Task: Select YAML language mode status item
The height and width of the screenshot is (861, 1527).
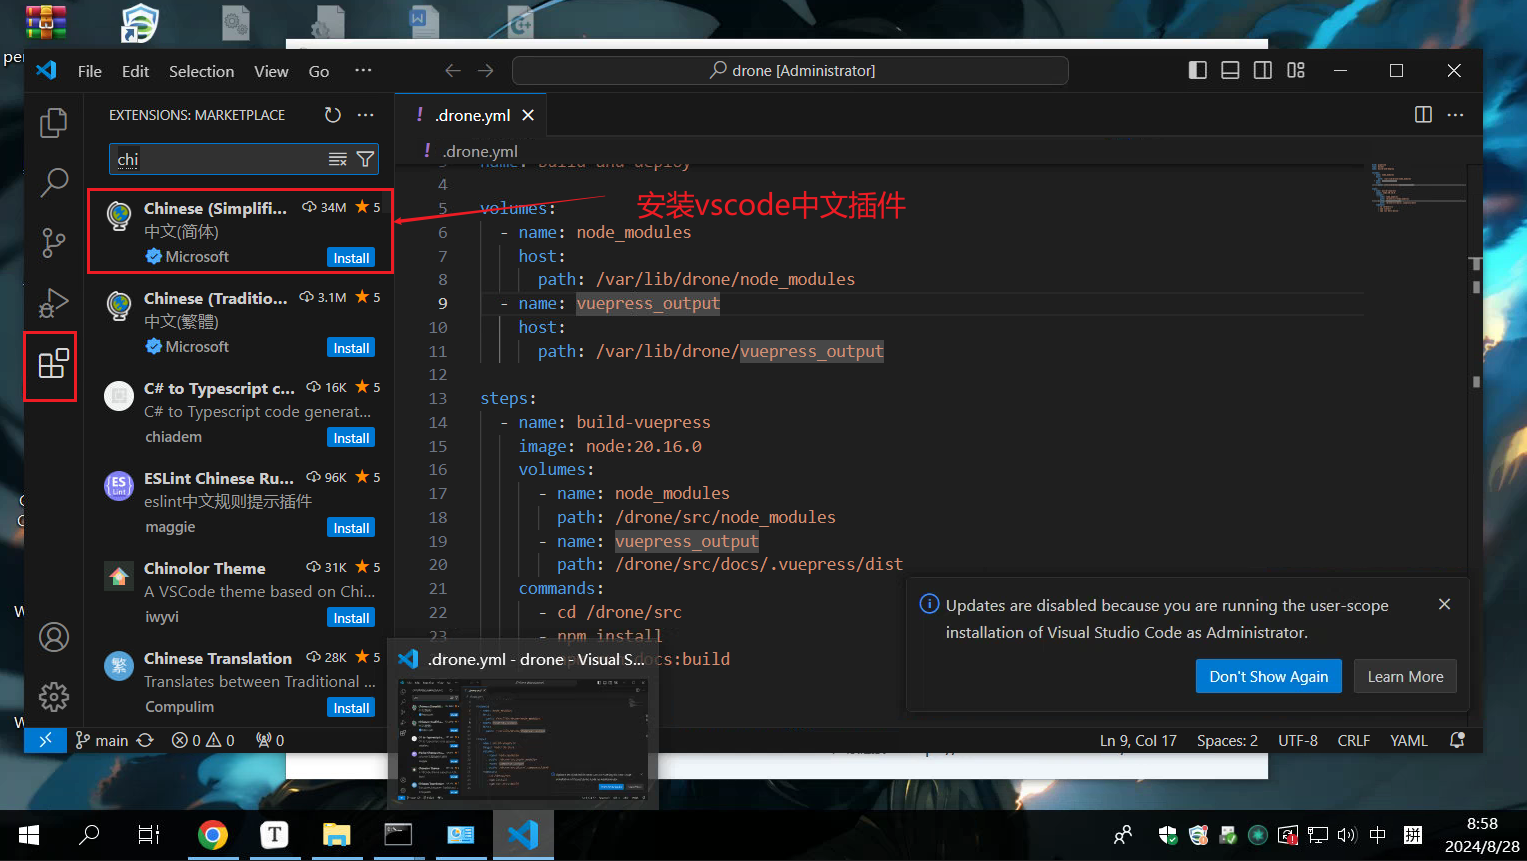Action: pyautogui.click(x=1409, y=740)
